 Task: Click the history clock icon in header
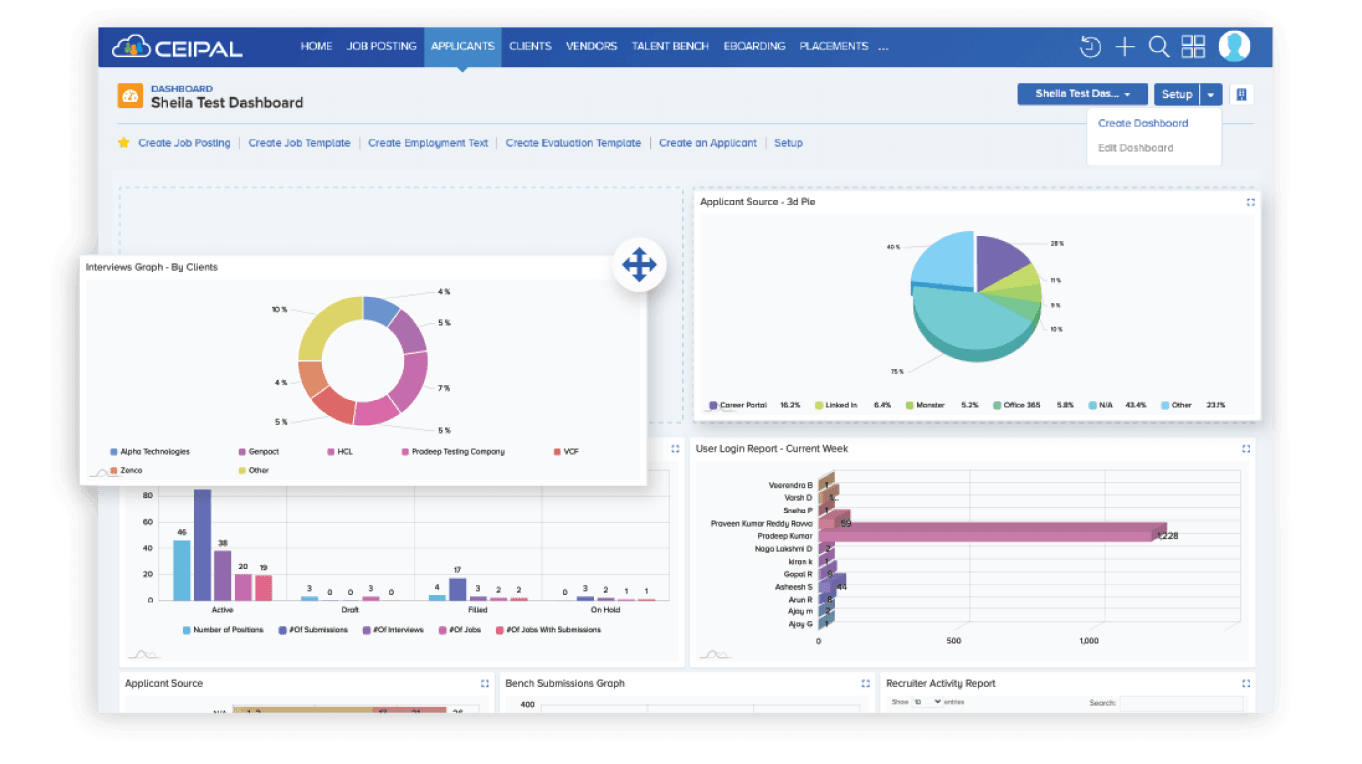point(1090,47)
